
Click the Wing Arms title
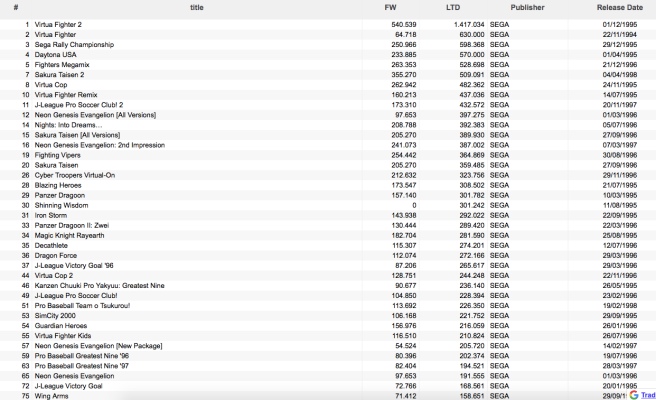coord(51,396)
